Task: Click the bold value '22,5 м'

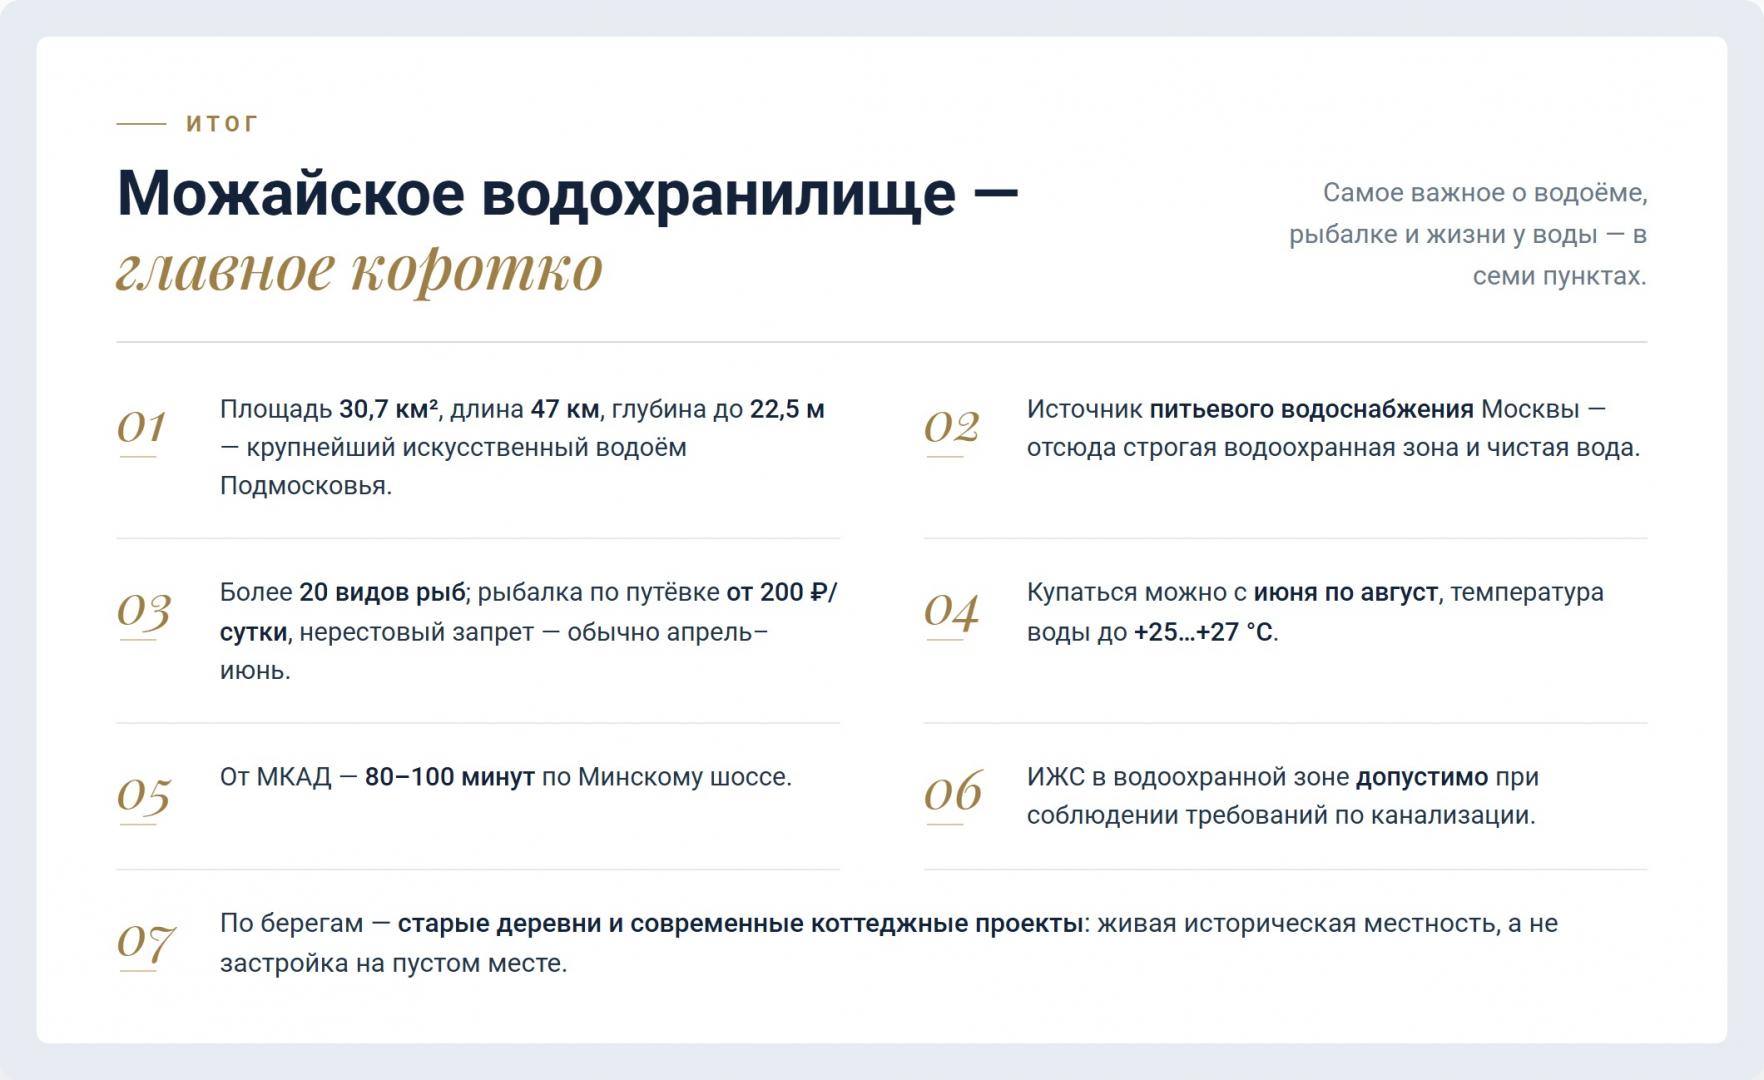Action: (x=787, y=409)
